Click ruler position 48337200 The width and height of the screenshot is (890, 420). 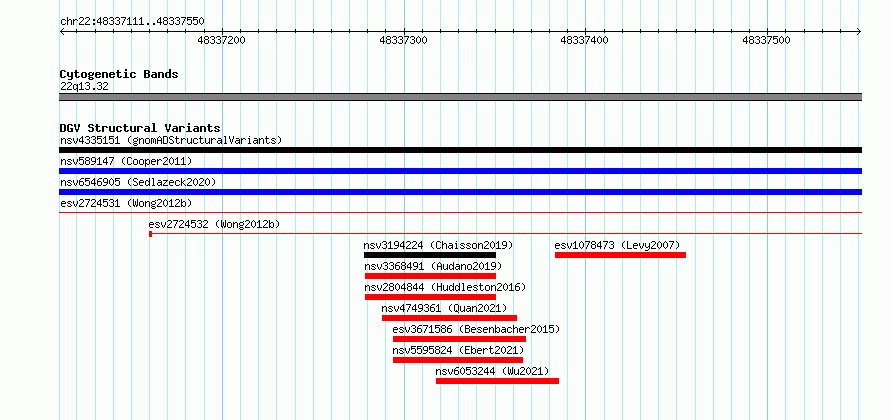(x=221, y=40)
